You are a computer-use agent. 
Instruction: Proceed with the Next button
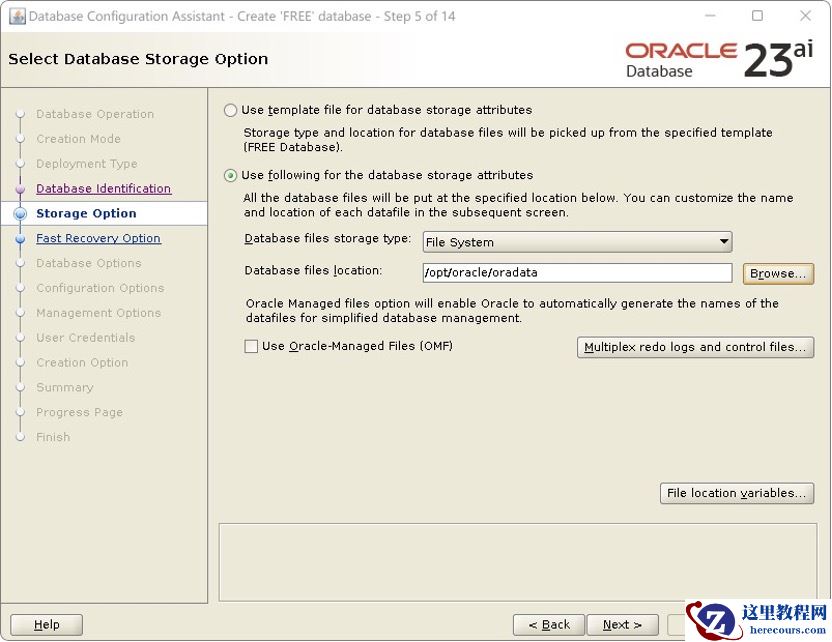point(622,624)
